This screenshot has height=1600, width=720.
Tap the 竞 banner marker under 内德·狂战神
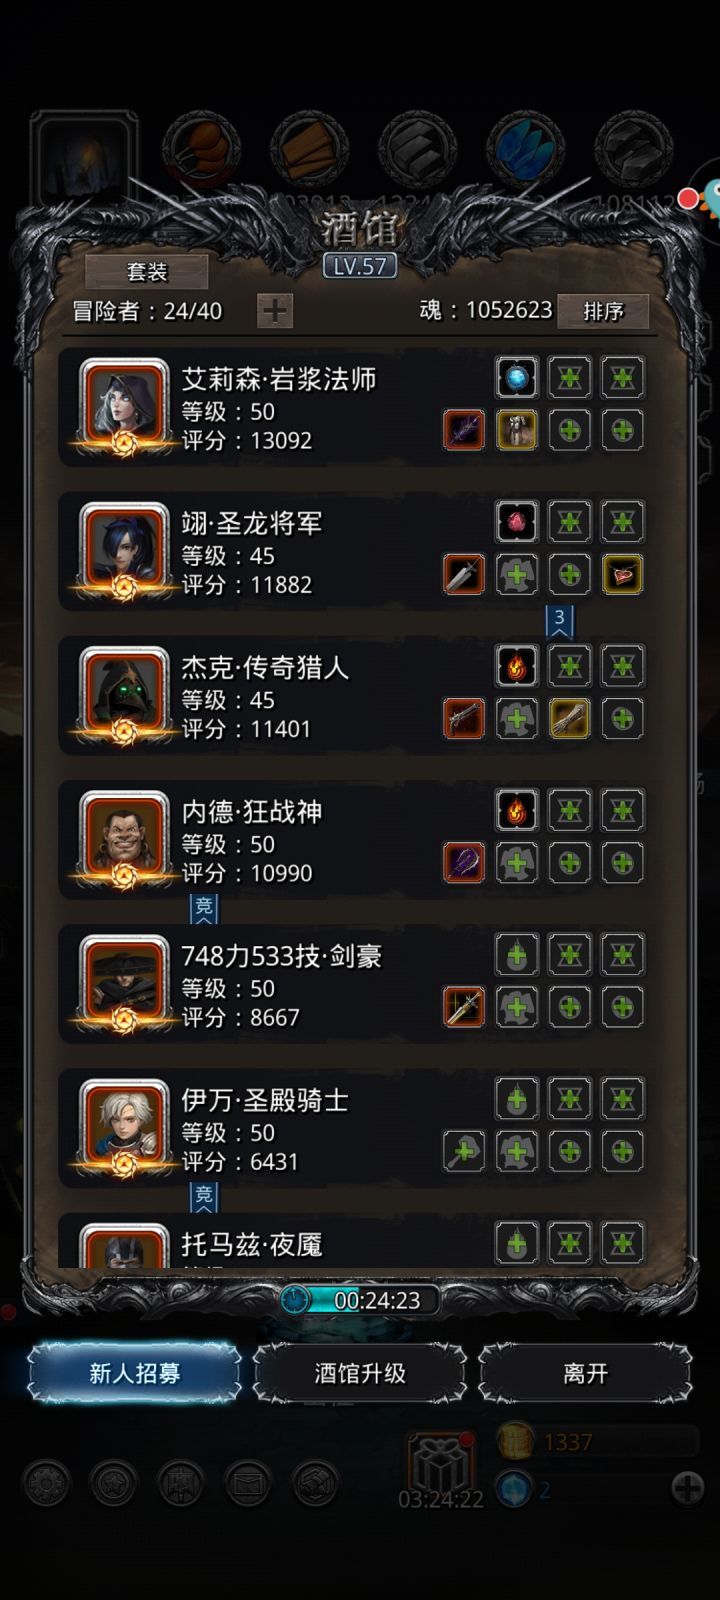(x=204, y=908)
